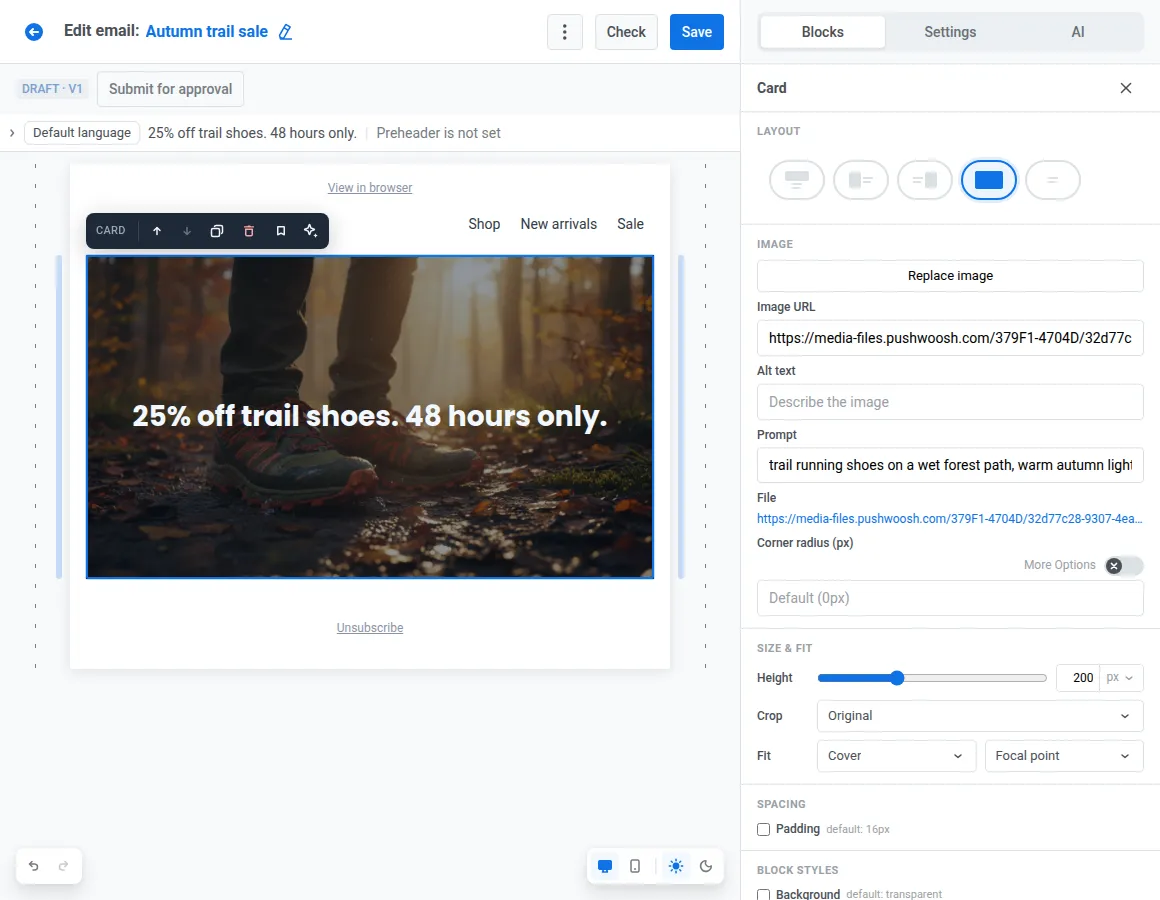Select image-on-top card layout
Image resolution: width=1160 pixels, height=900 pixels.
pyautogui.click(x=797, y=180)
